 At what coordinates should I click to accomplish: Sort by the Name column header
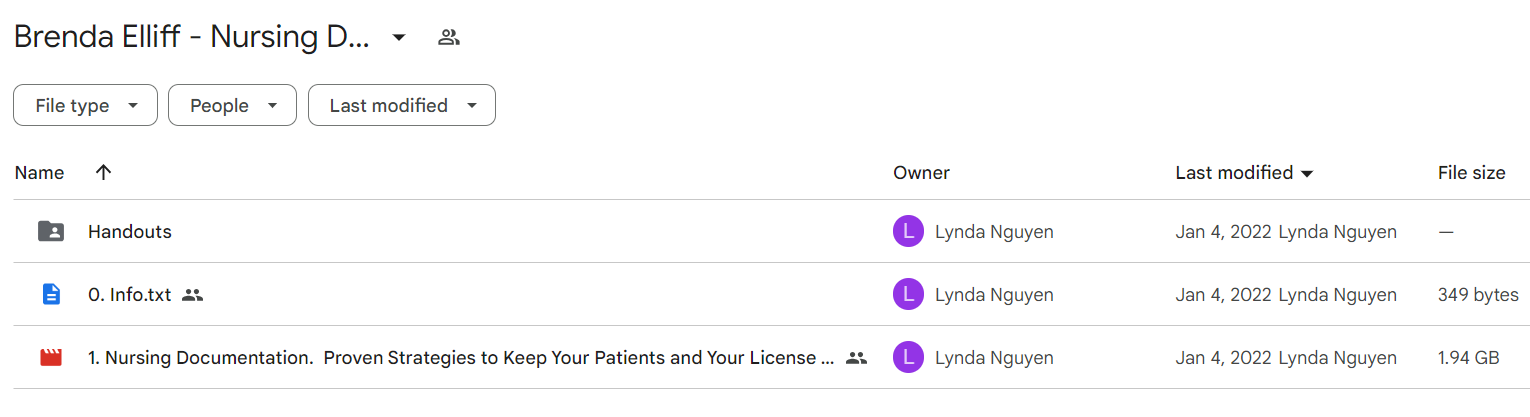click(x=40, y=173)
